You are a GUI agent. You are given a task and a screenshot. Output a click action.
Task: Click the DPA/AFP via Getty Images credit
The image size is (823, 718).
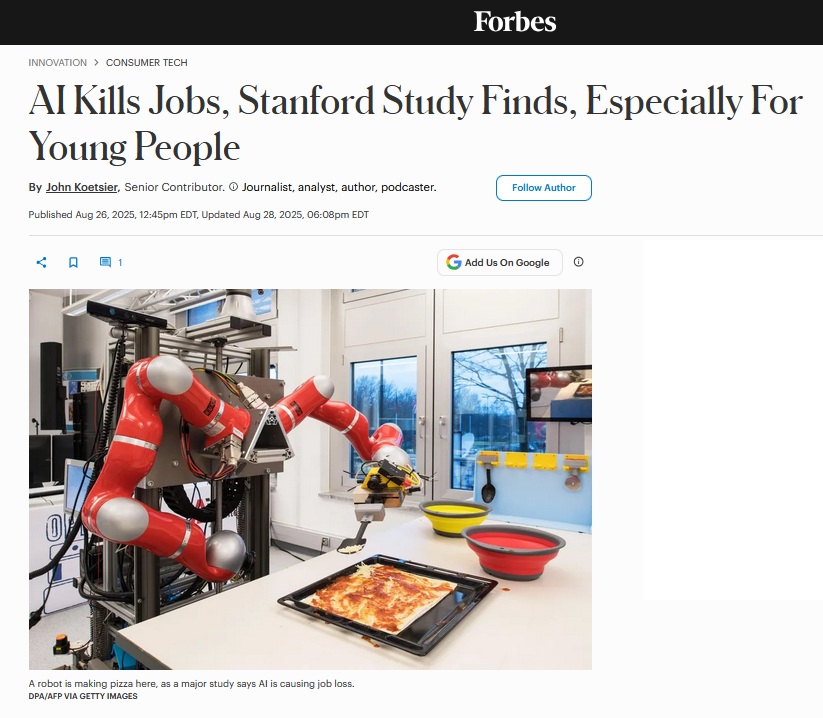(83, 696)
